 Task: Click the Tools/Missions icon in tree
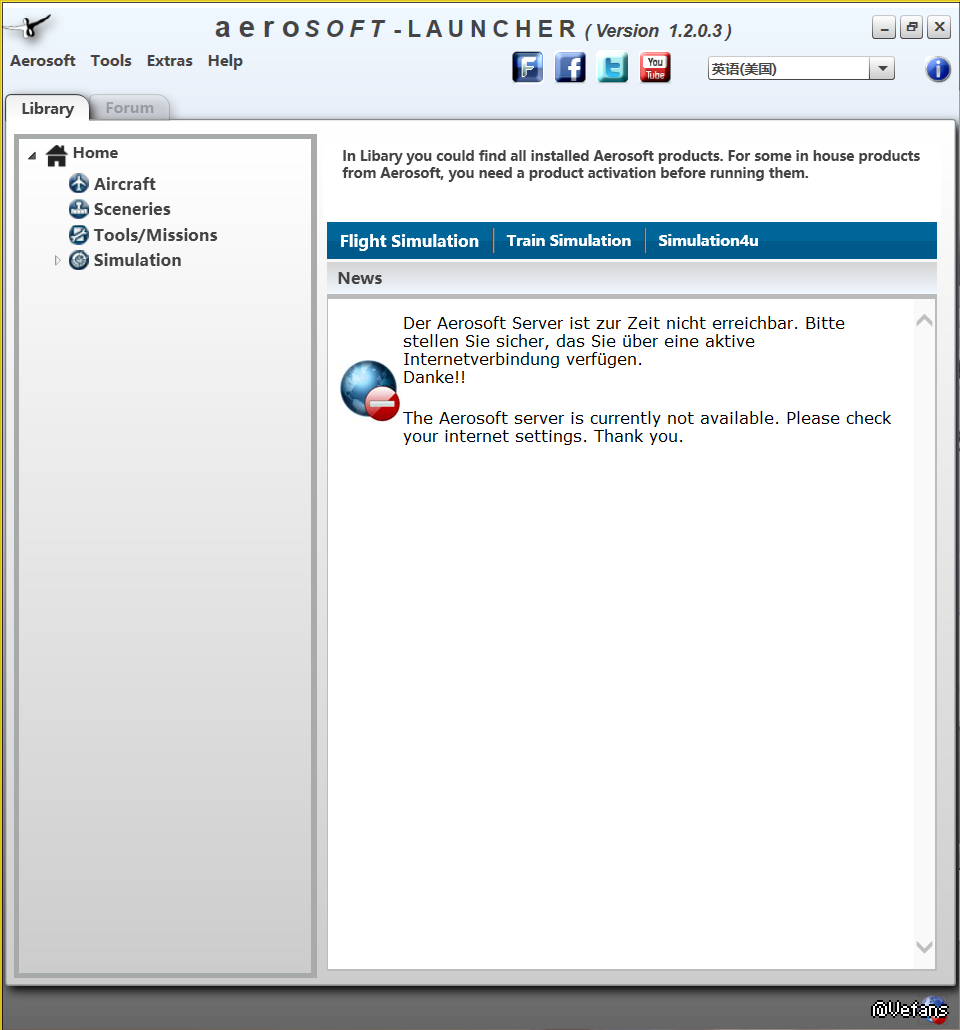[79, 235]
